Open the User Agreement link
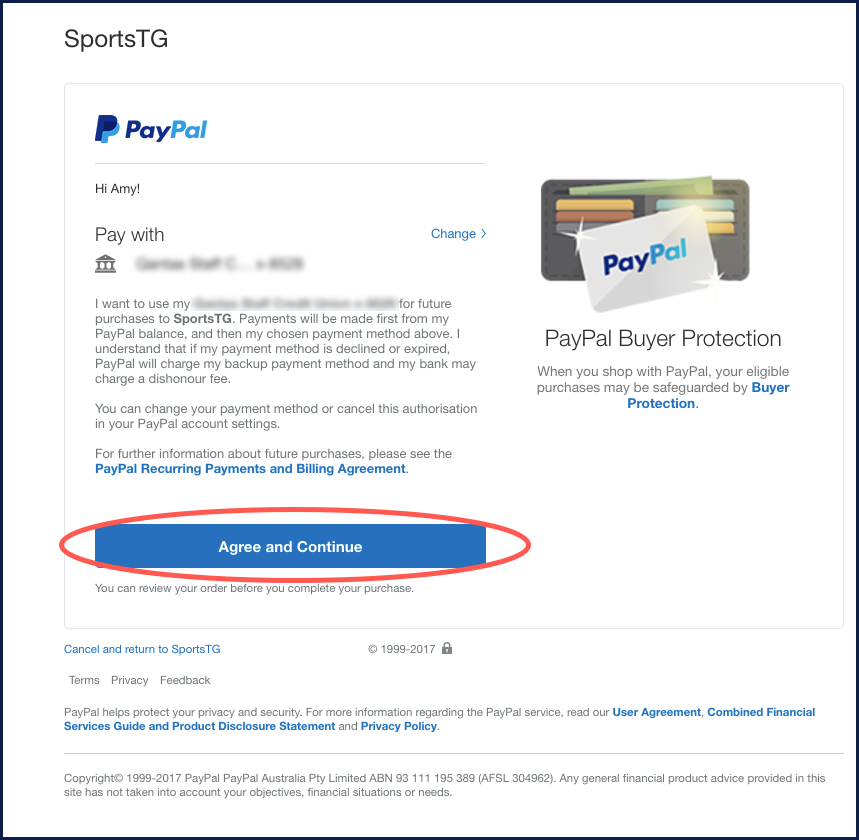Viewport: 859px width, 840px height. point(656,712)
